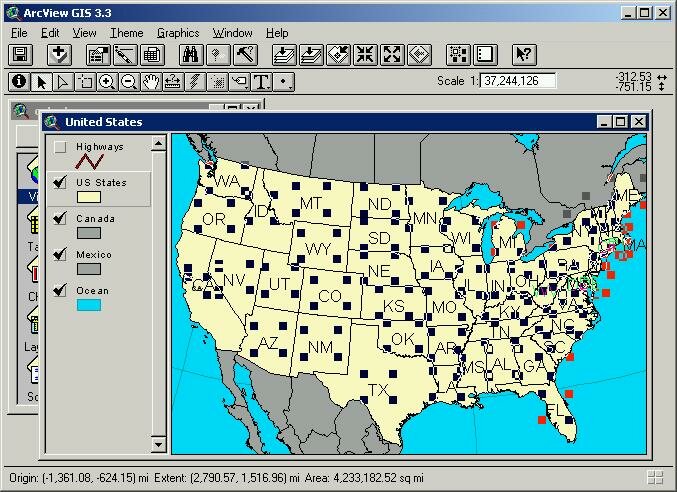Screen dimensions: 677x492
Task: Select the black Pointer tool
Action: coord(41,82)
